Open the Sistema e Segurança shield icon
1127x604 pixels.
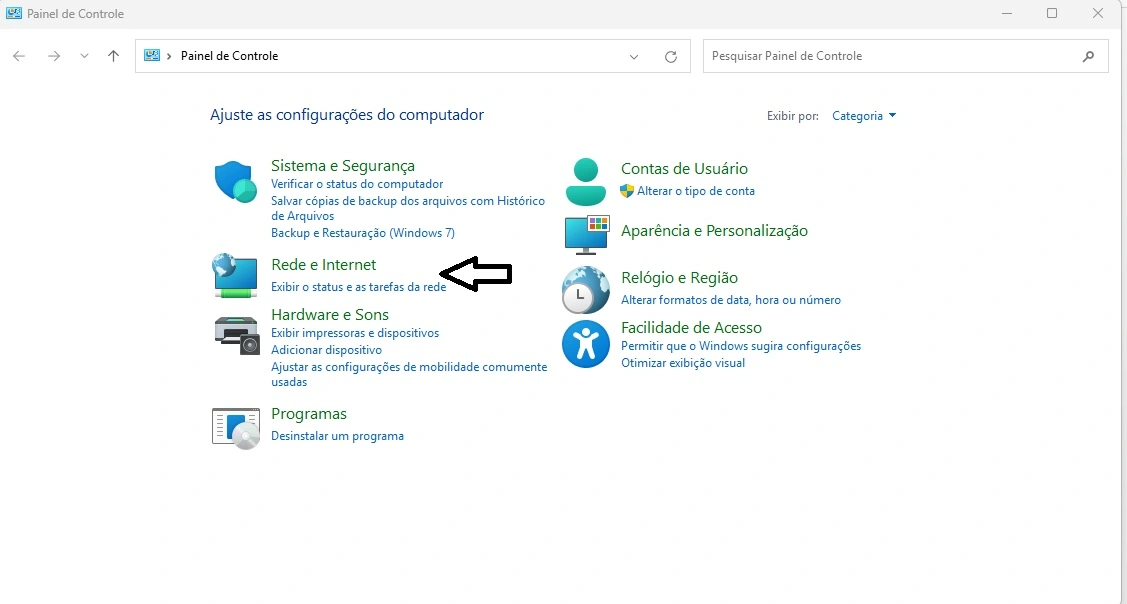236,183
